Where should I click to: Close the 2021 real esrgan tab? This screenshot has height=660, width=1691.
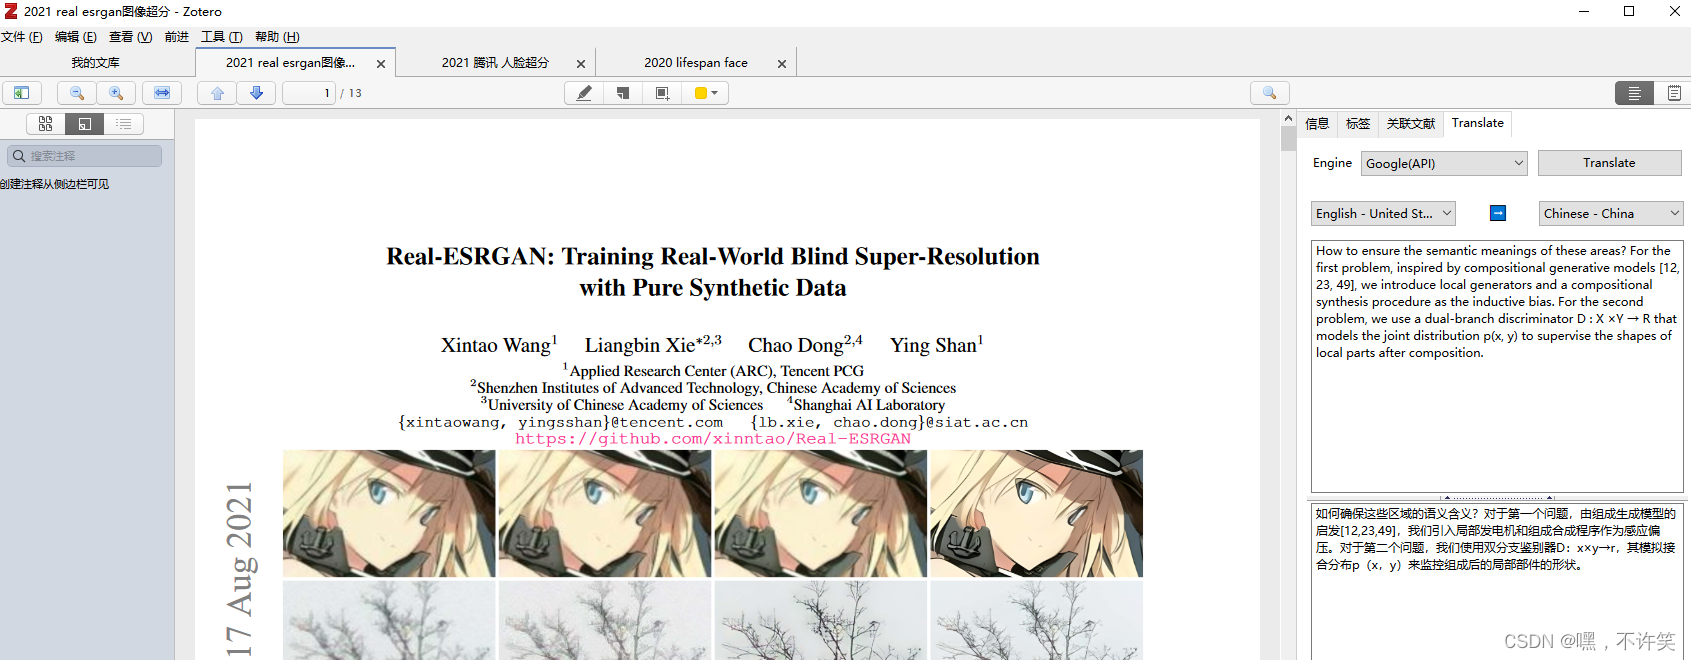coord(381,63)
